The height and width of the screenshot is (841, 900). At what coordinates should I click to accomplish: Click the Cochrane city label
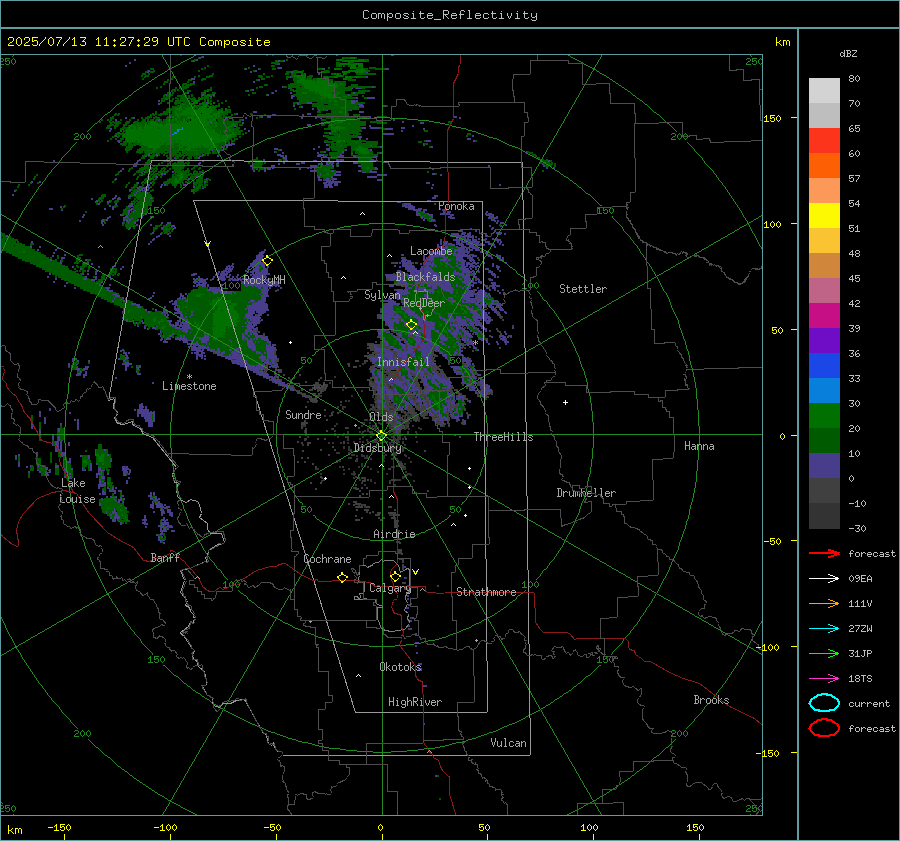[327, 559]
